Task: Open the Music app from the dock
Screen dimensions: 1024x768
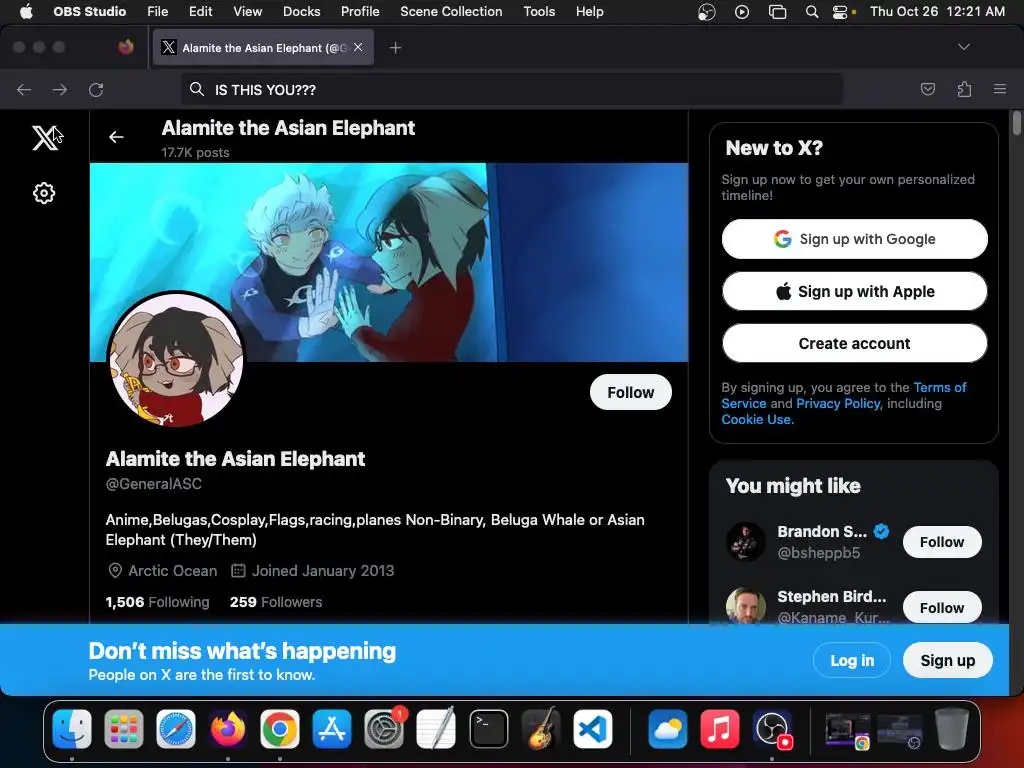Action: [720, 729]
